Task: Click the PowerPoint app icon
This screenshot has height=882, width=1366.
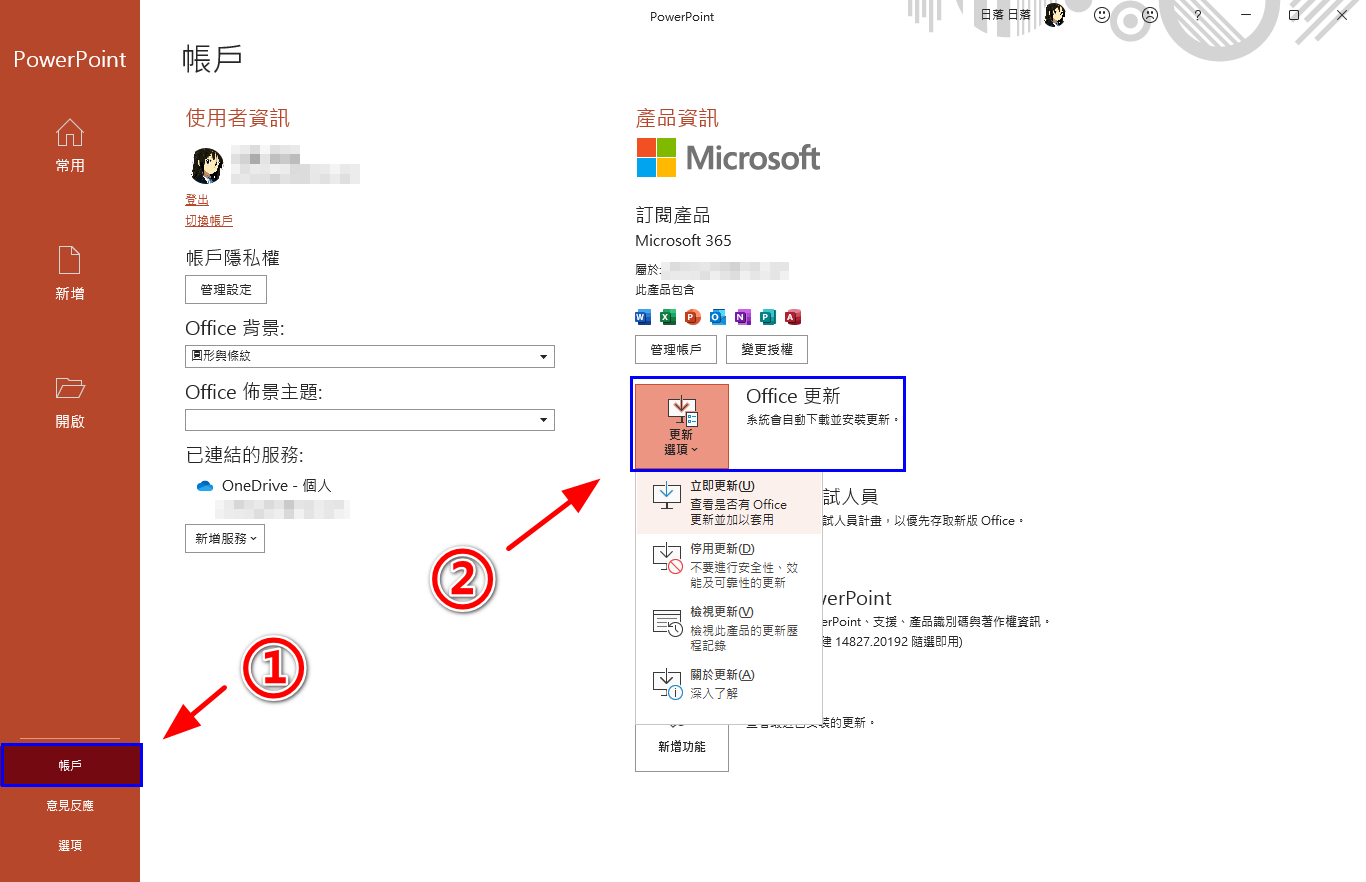Action: tap(693, 318)
